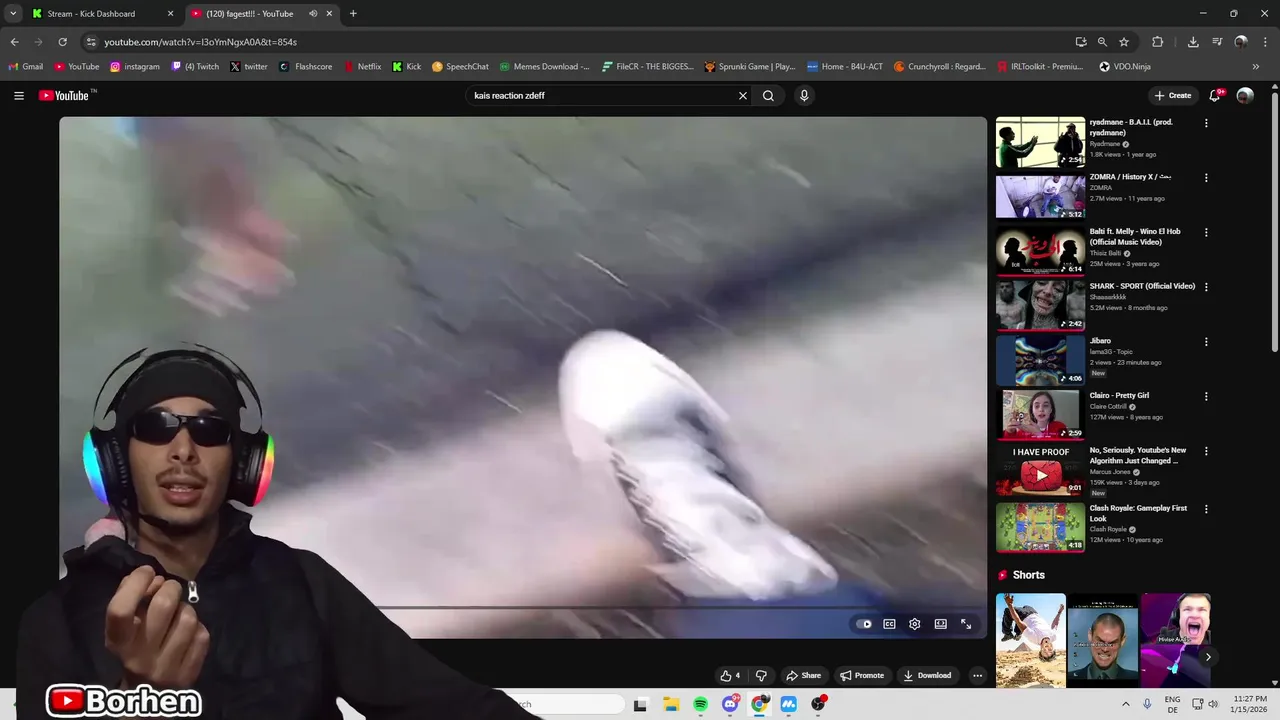1280x720 pixels.
Task: Click the YouTube search input field
Action: tap(600, 96)
